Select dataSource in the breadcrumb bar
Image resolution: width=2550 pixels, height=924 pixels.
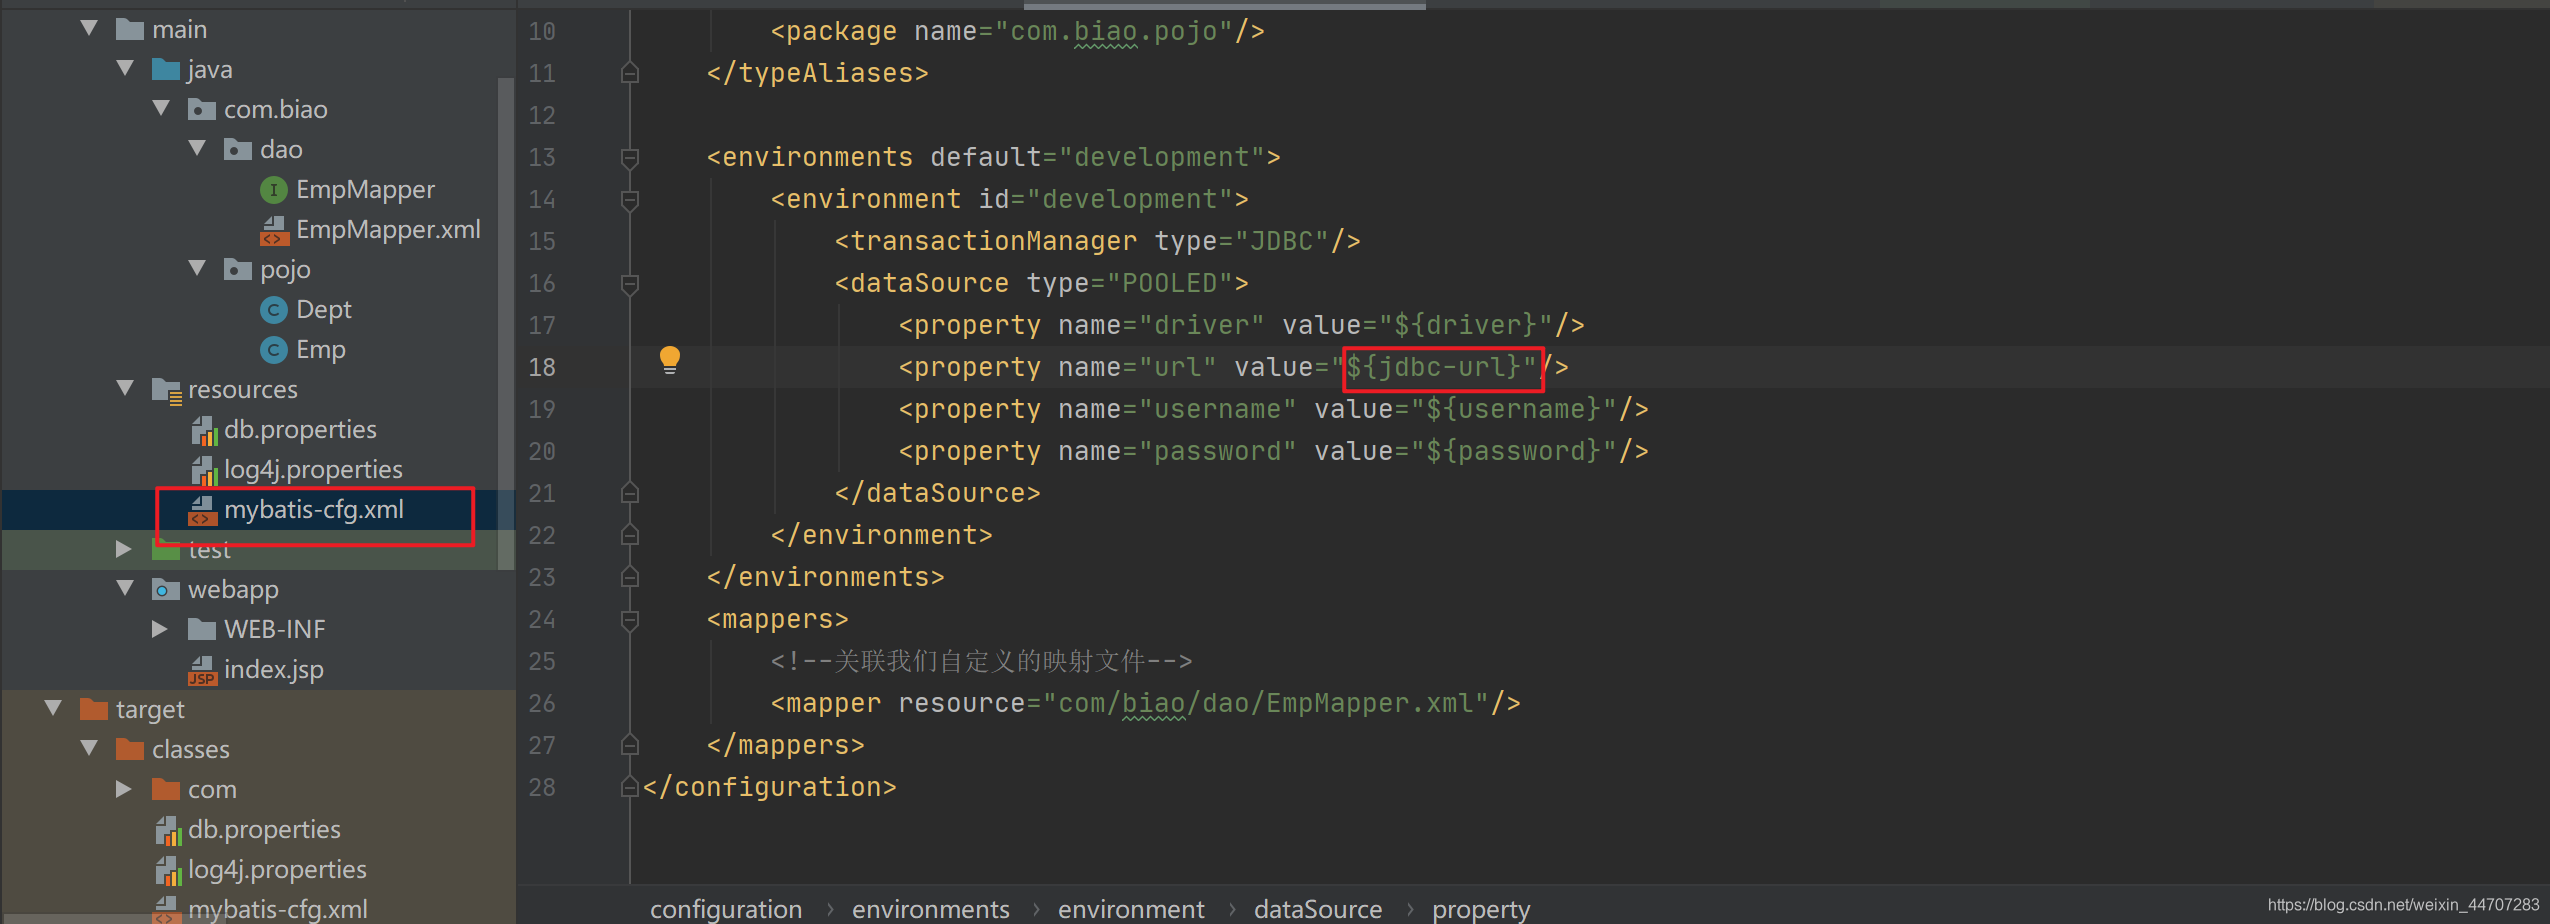[1318, 909]
